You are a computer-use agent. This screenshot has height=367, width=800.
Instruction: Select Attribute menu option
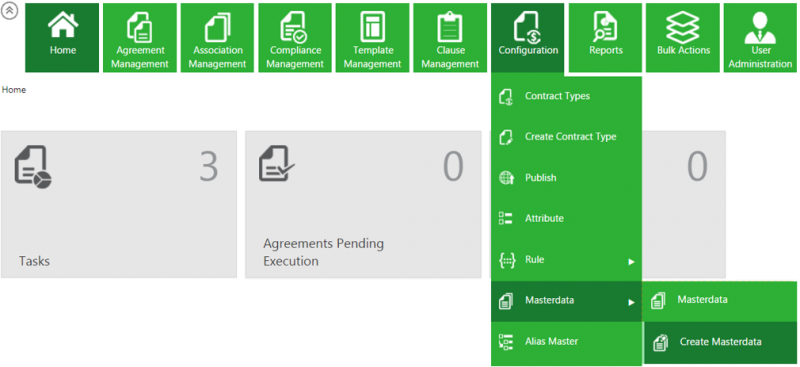point(566,219)
